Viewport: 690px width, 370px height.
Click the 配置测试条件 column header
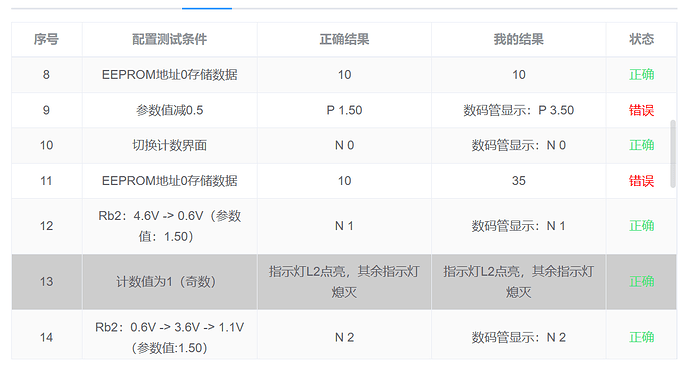(x=169, y=40)
